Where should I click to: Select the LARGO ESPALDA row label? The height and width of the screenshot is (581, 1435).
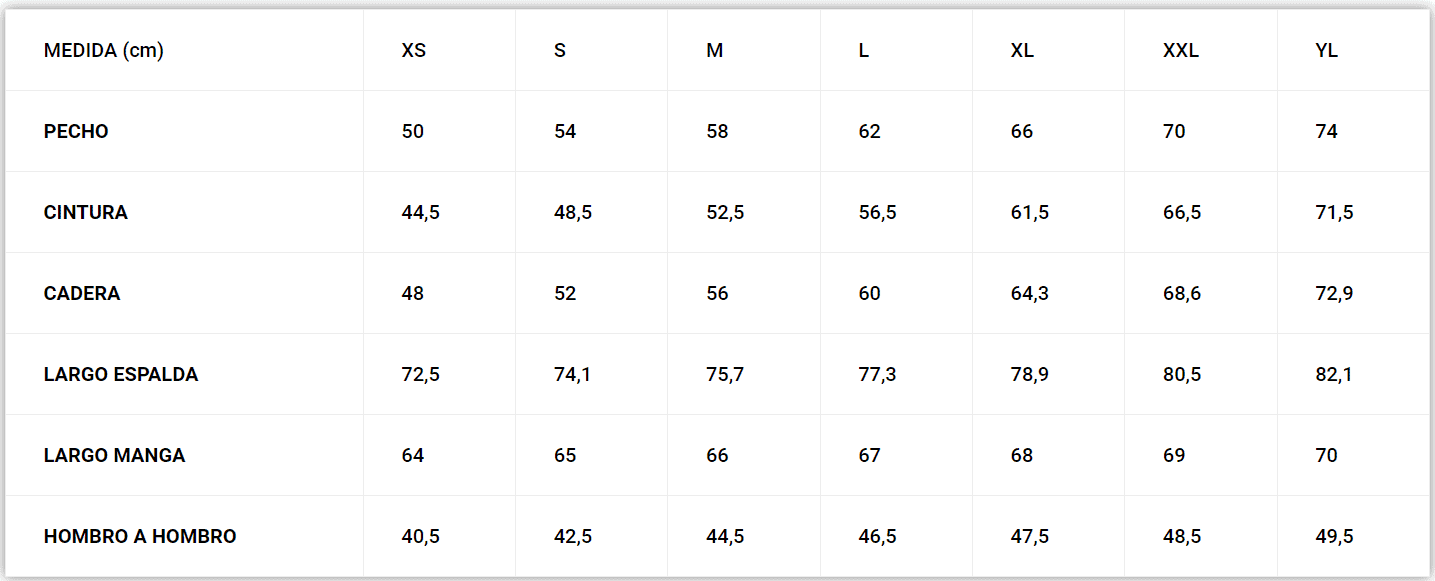(121, 375)
